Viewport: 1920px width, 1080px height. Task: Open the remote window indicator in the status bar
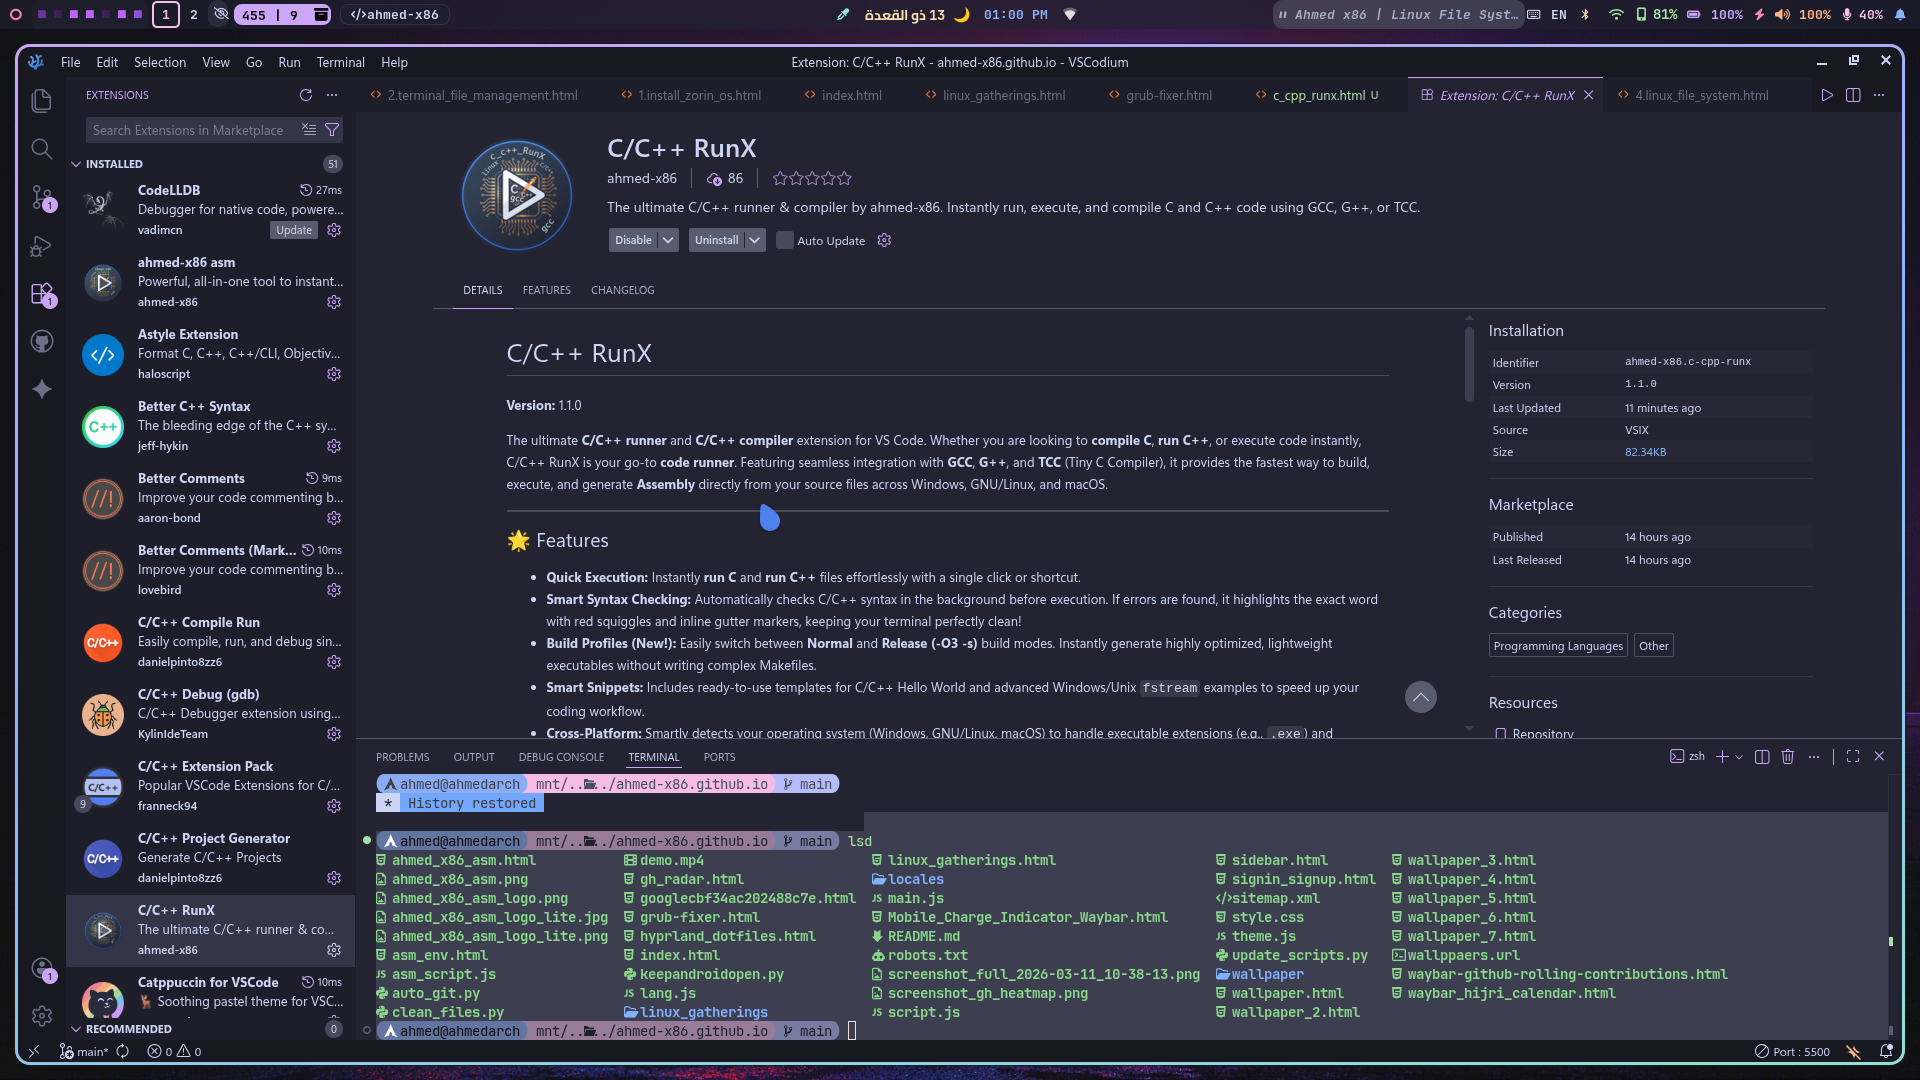point(34,1051)
